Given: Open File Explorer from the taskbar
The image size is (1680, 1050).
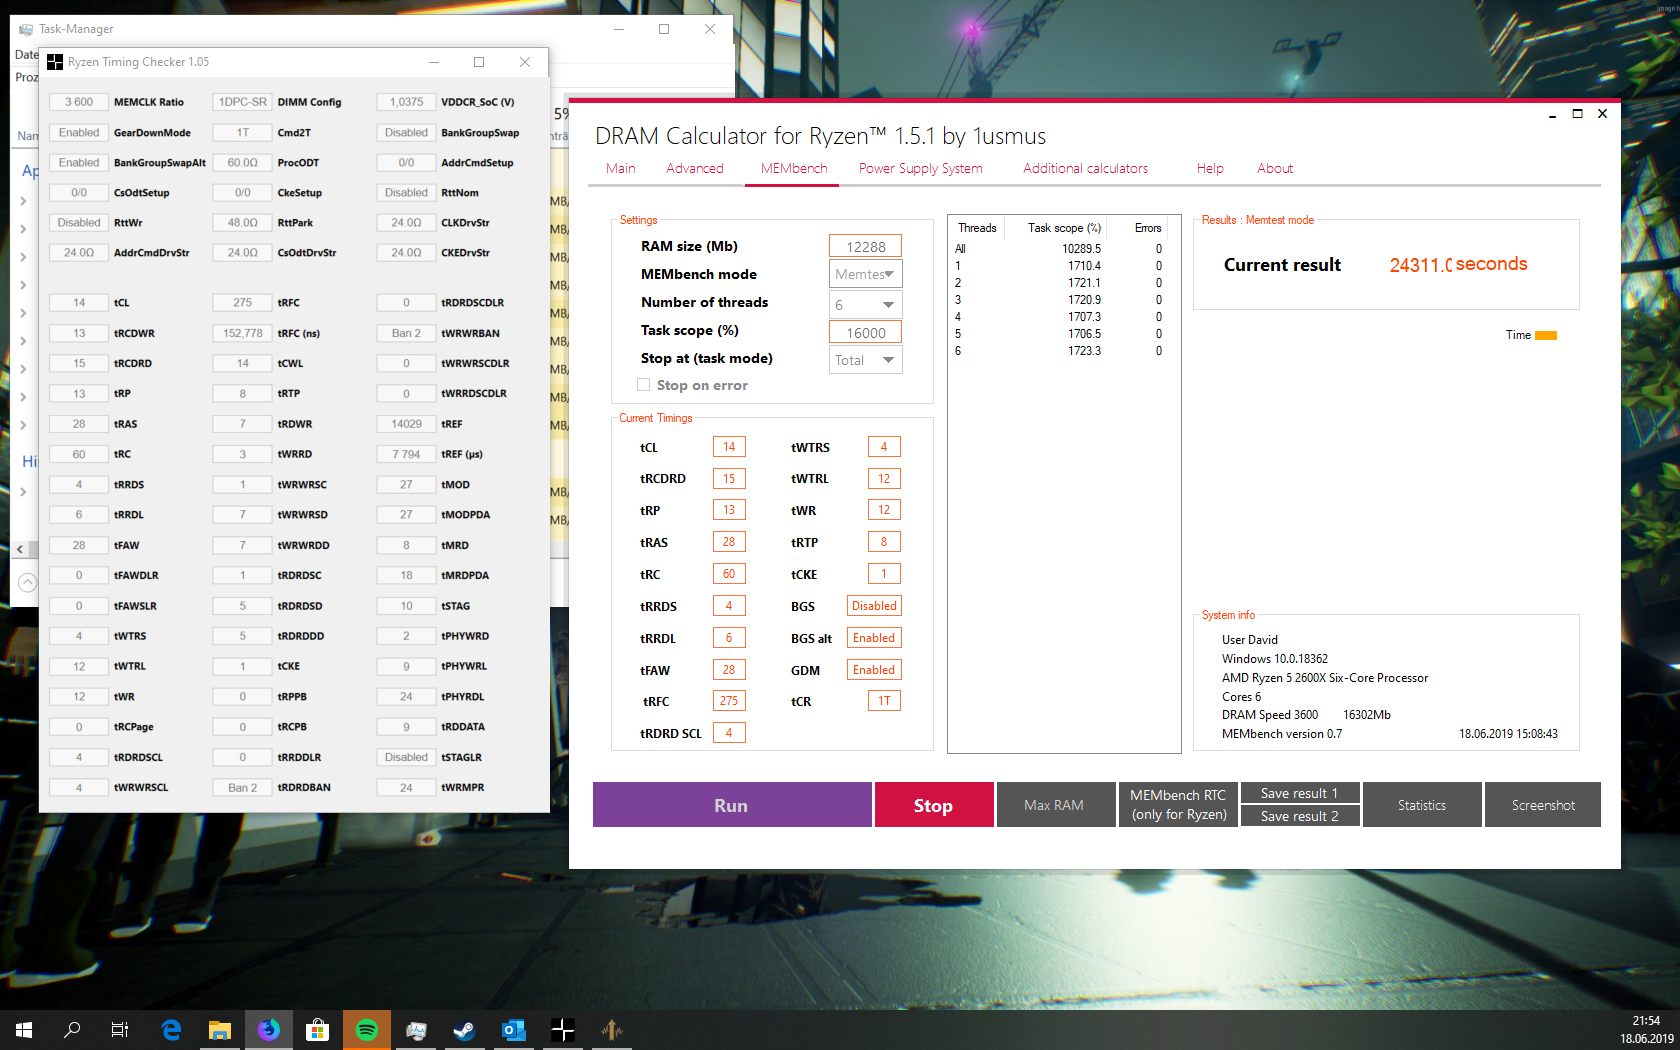Looking at the screenshot, I should (x=220, y=1030).
